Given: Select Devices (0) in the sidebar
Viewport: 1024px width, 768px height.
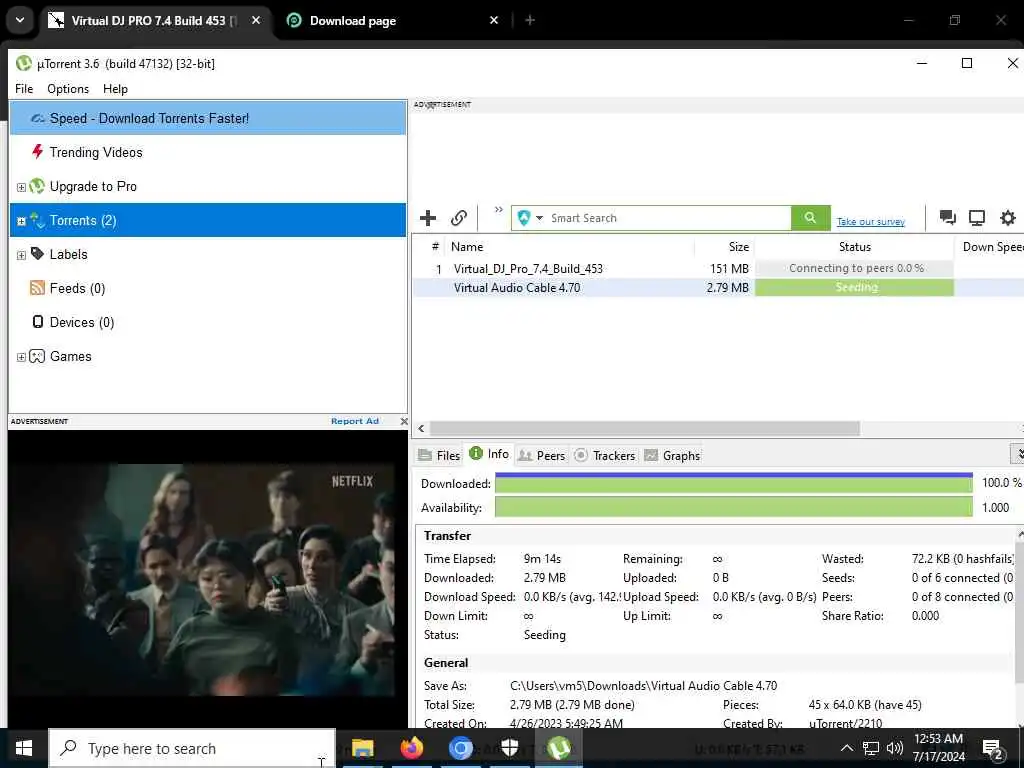Looking at the screenshot, I should pyautogui.click(x=208, y=322).
